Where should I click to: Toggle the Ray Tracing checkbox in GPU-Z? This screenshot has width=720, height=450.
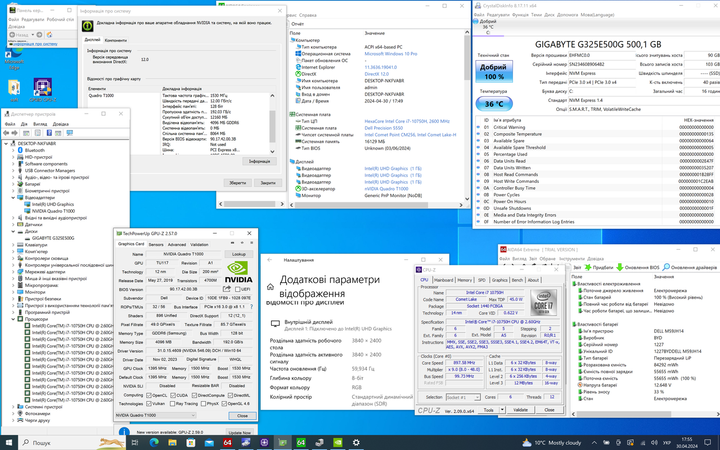click(173, 404)
